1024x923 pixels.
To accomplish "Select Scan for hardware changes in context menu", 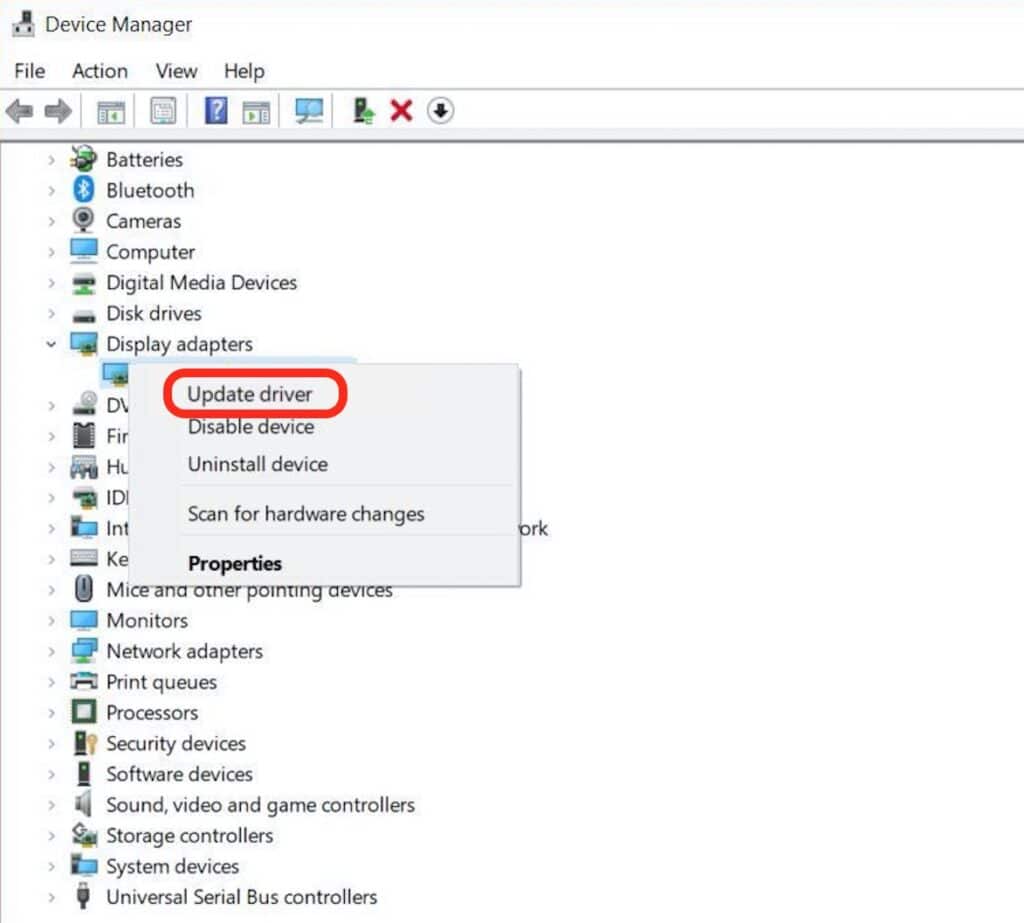I will (306, 514).
